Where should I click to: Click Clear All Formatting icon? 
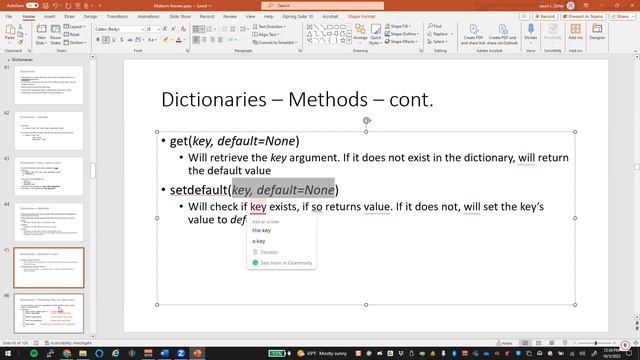pos(183,29)
